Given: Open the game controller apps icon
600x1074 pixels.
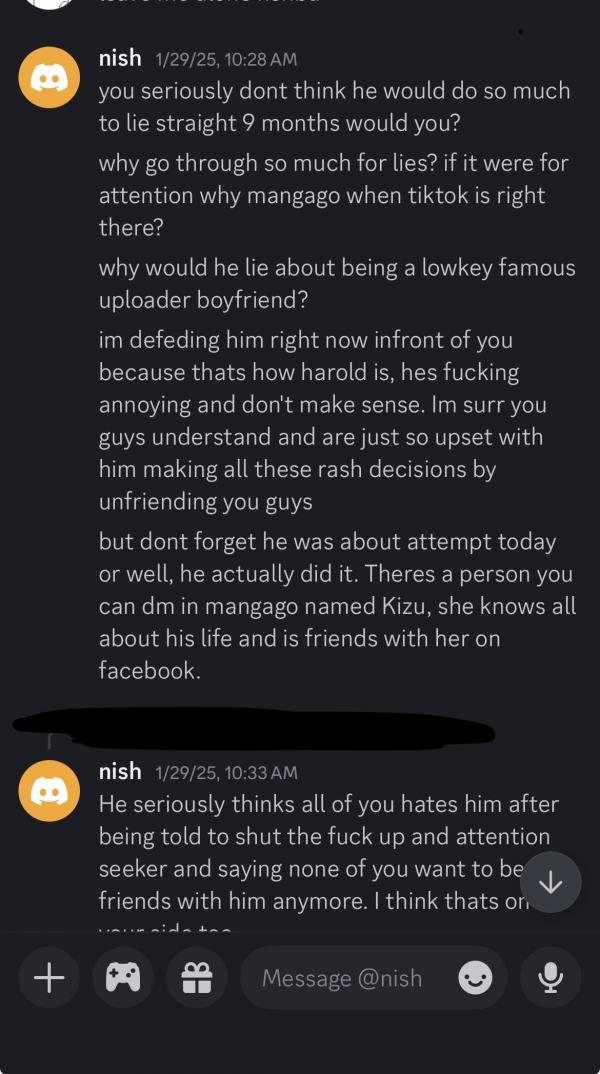Looking at the screenshot, I should coord(123,978).
